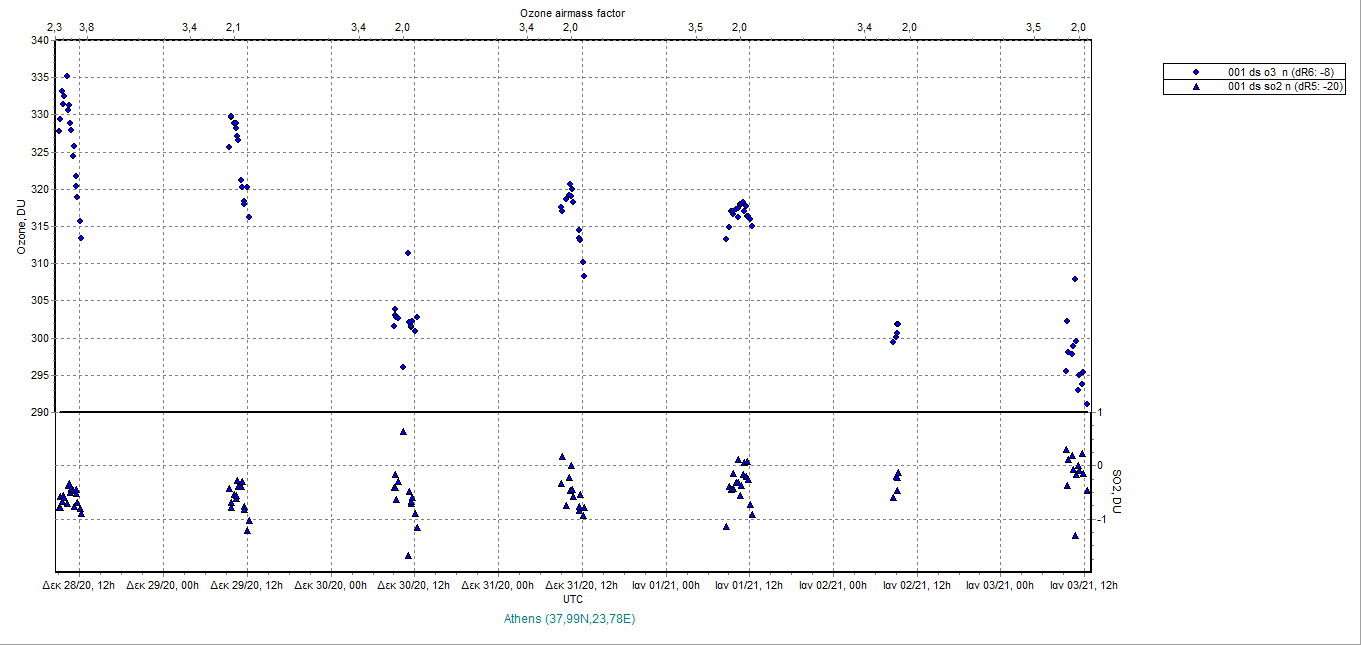Click the highest SO2 triangle on Dec 30
Viewport: 1361px width, 645px height.
pyautogui.click(x=403, y=431)
